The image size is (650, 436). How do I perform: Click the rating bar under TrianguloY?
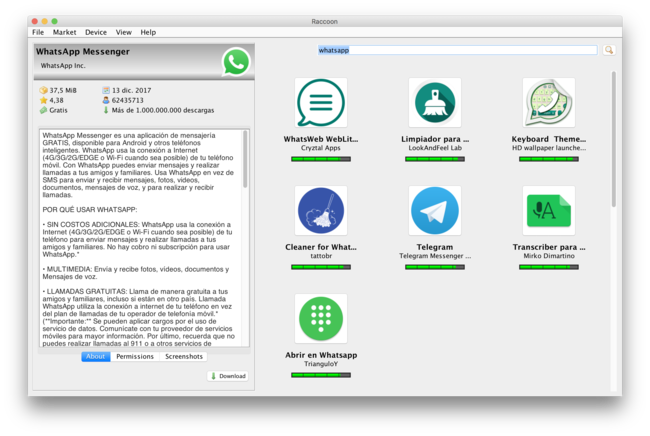(321, 375)
